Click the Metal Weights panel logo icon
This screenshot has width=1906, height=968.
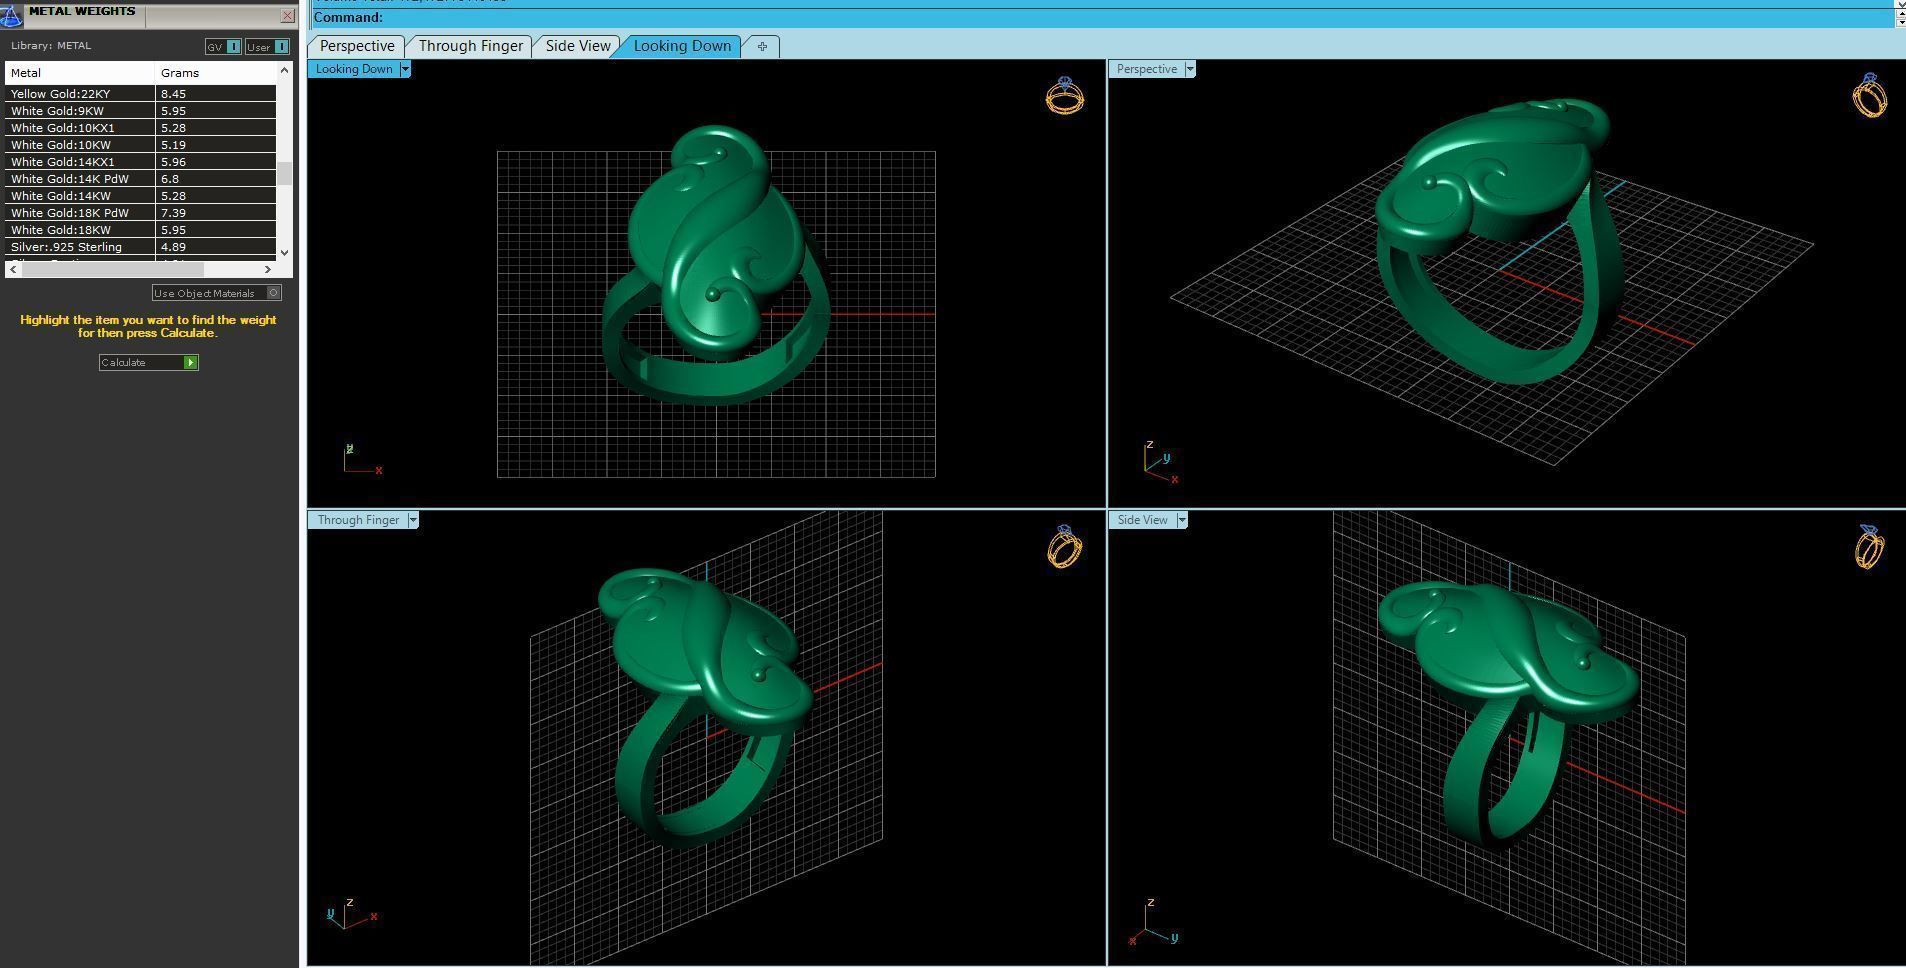[x=10, y=16]
